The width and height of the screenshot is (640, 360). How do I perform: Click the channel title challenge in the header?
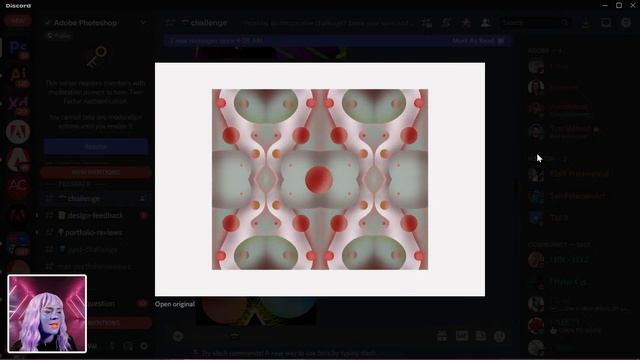click(x=209, y=23)
